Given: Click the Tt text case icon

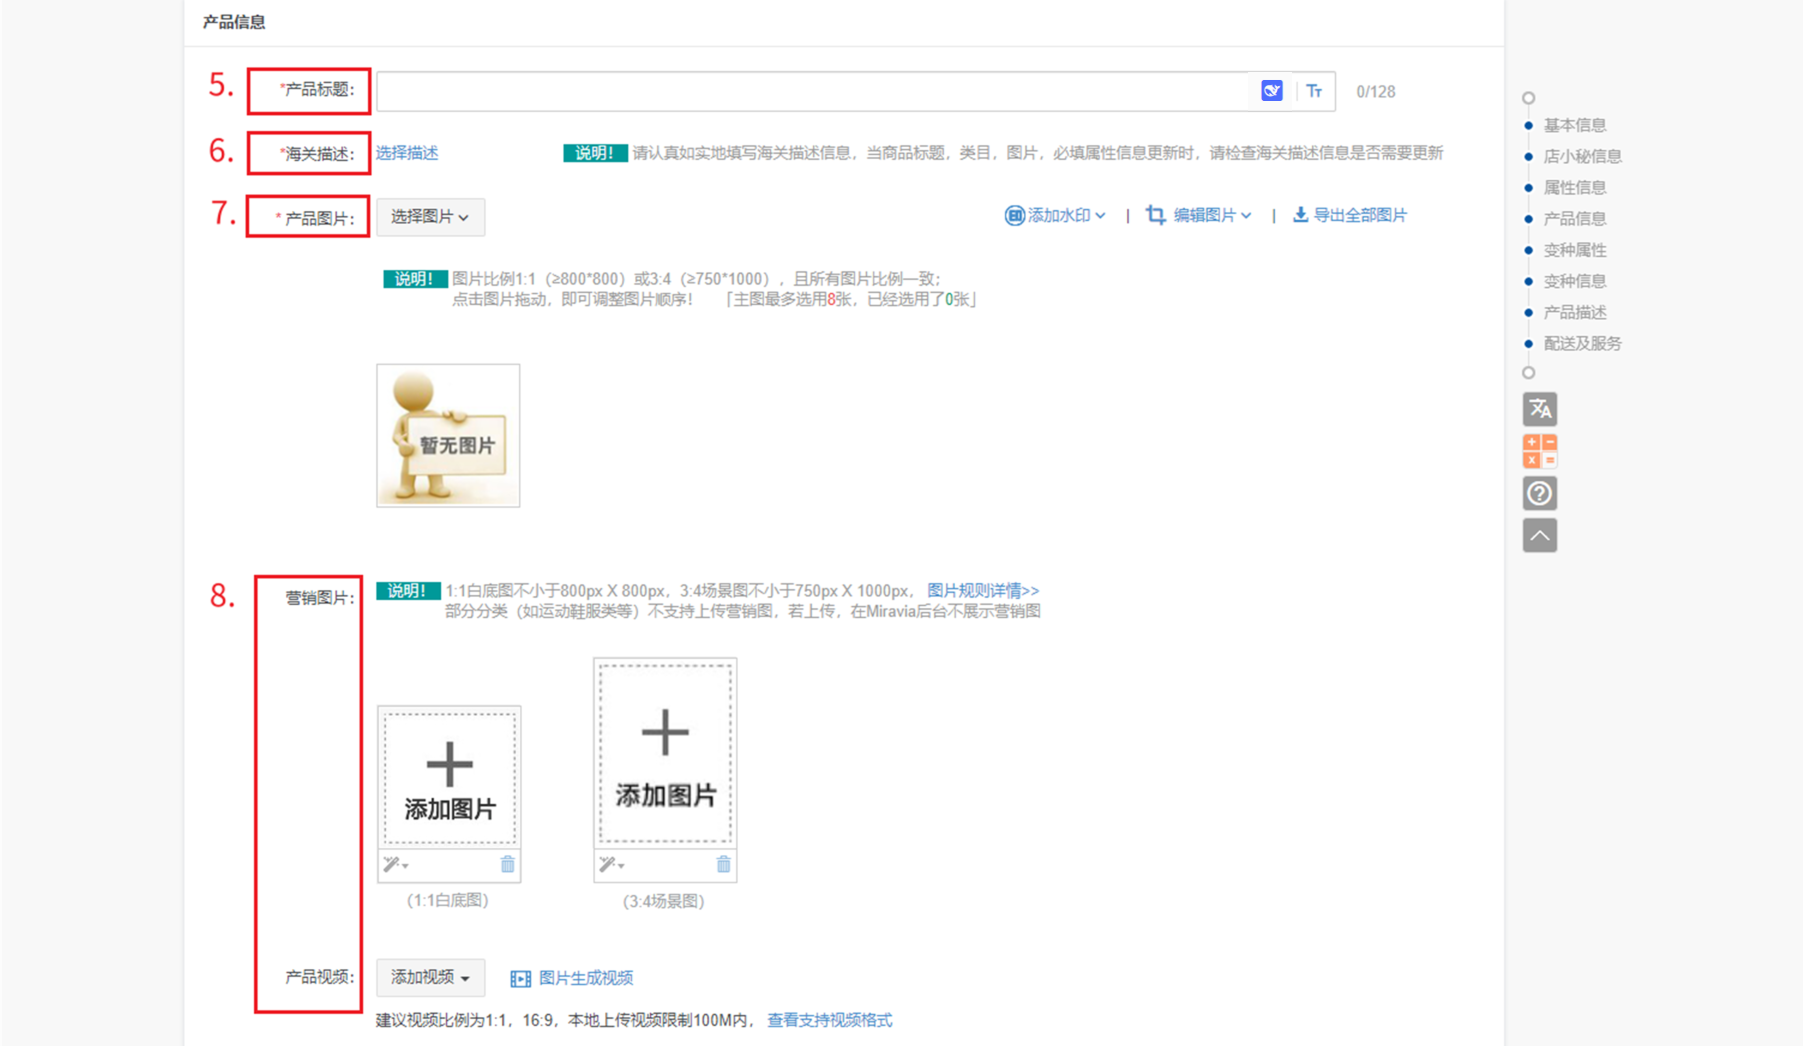Looking at the screenshot, I should pos(1314,91).
